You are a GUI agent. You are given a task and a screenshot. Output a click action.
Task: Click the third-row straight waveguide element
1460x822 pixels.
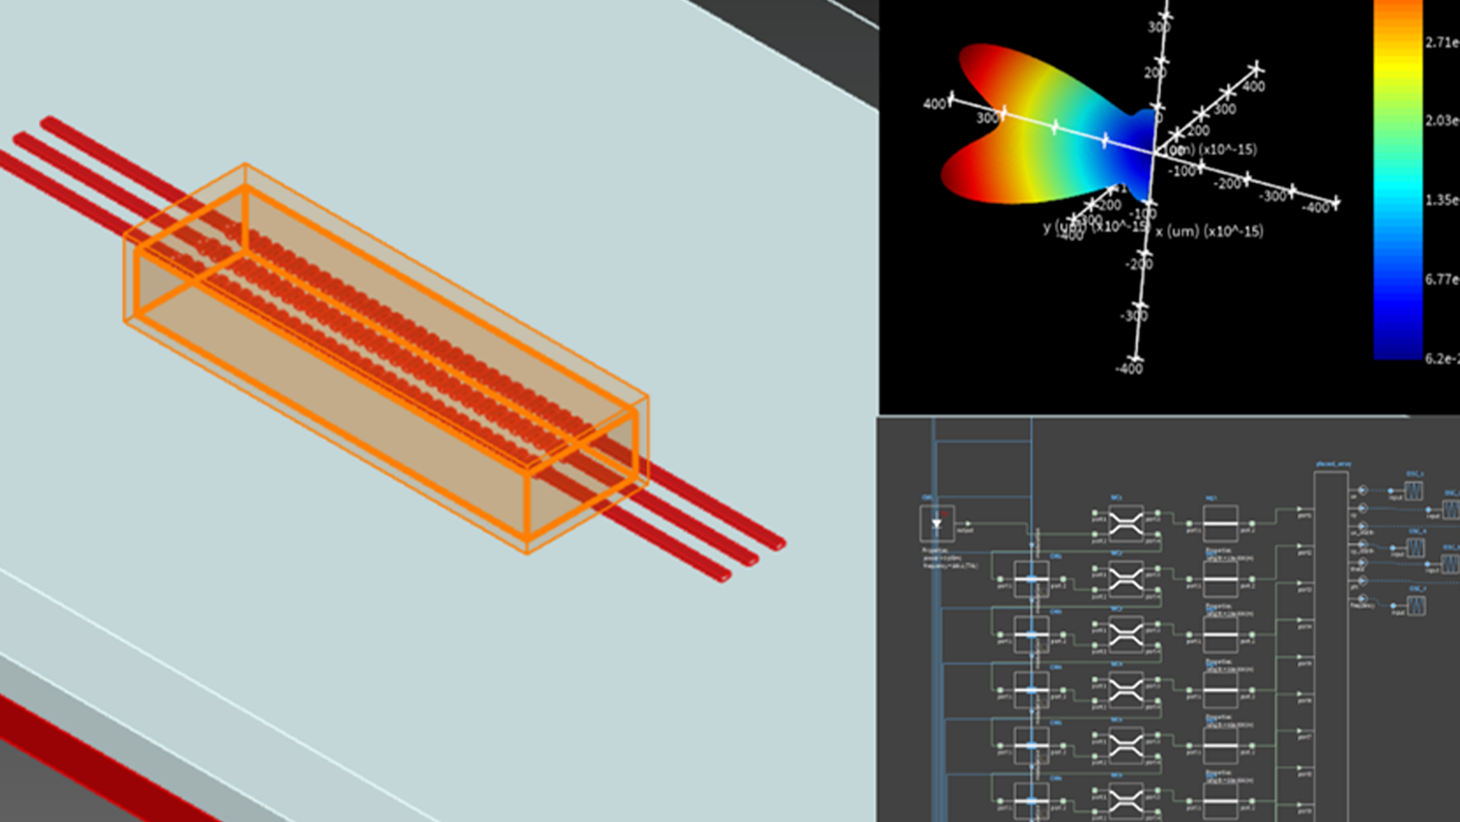(x=1220, y=634)
